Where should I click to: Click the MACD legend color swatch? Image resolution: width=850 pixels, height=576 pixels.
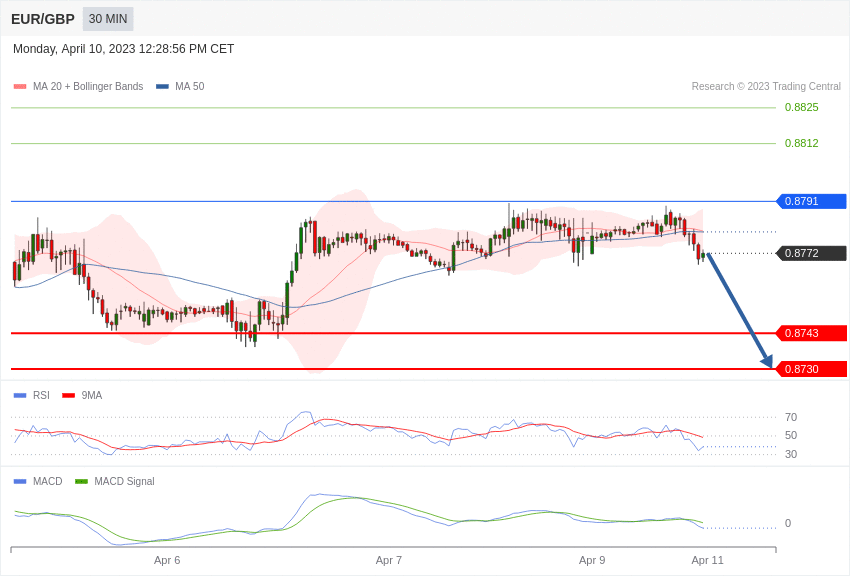pos(20,481)
